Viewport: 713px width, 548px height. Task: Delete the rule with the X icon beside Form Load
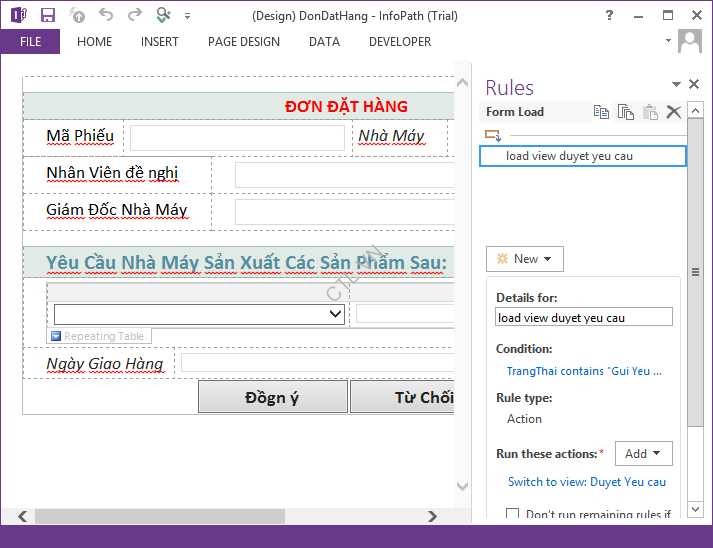(x=674, y=112)
